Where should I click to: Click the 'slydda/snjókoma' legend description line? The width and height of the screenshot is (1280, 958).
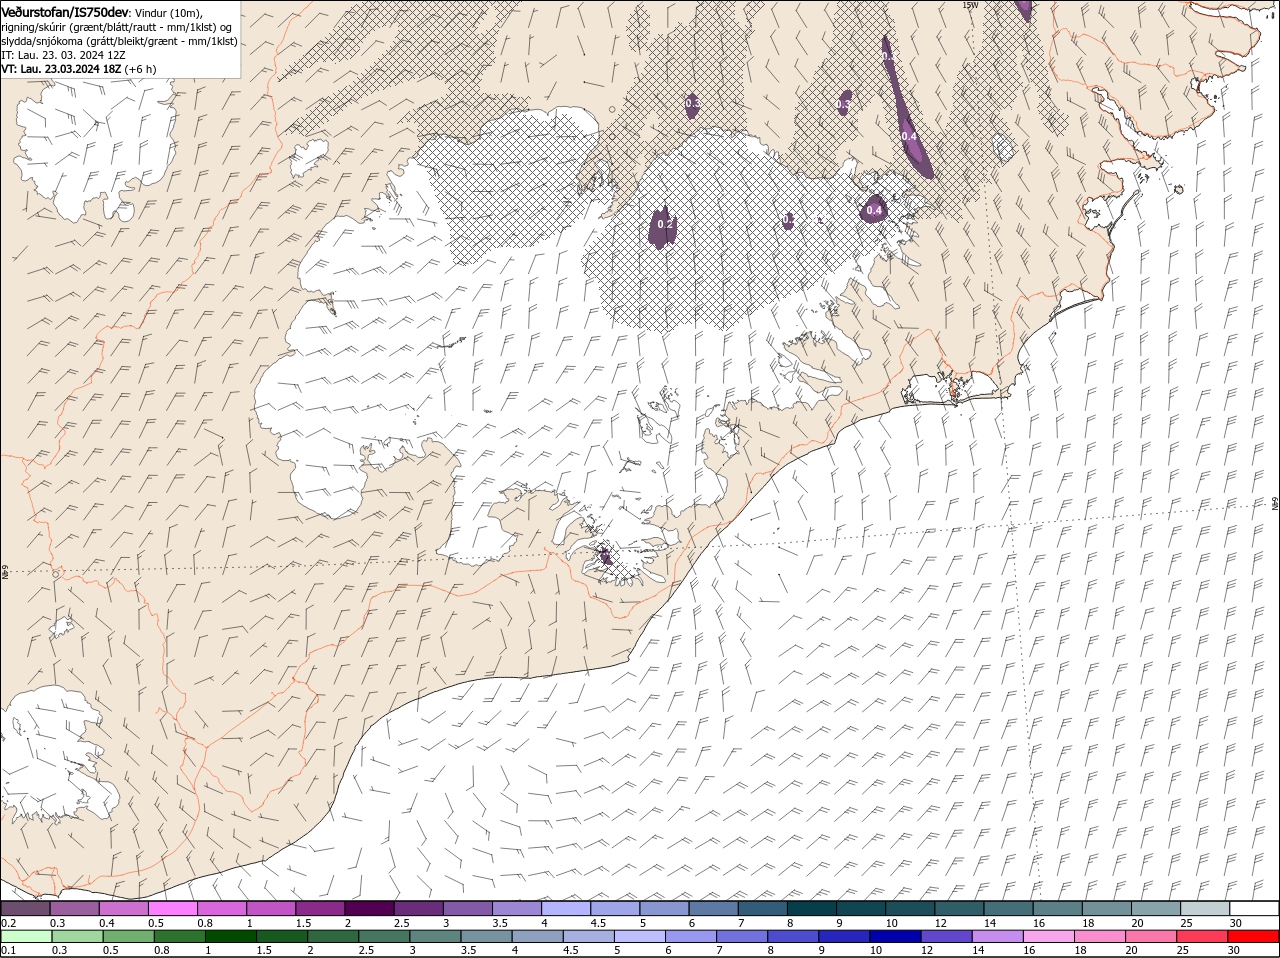click(119, 41)
